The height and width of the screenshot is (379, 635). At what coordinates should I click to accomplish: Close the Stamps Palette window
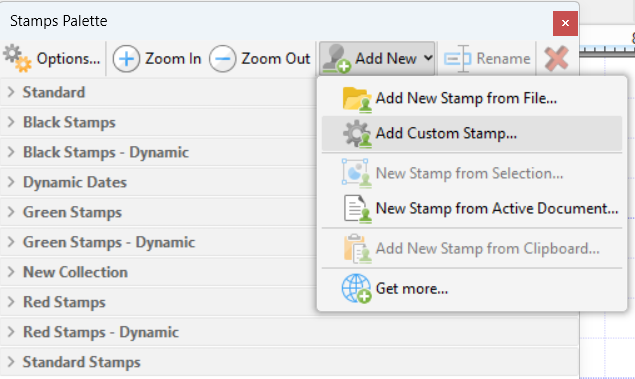pos(565,23)
